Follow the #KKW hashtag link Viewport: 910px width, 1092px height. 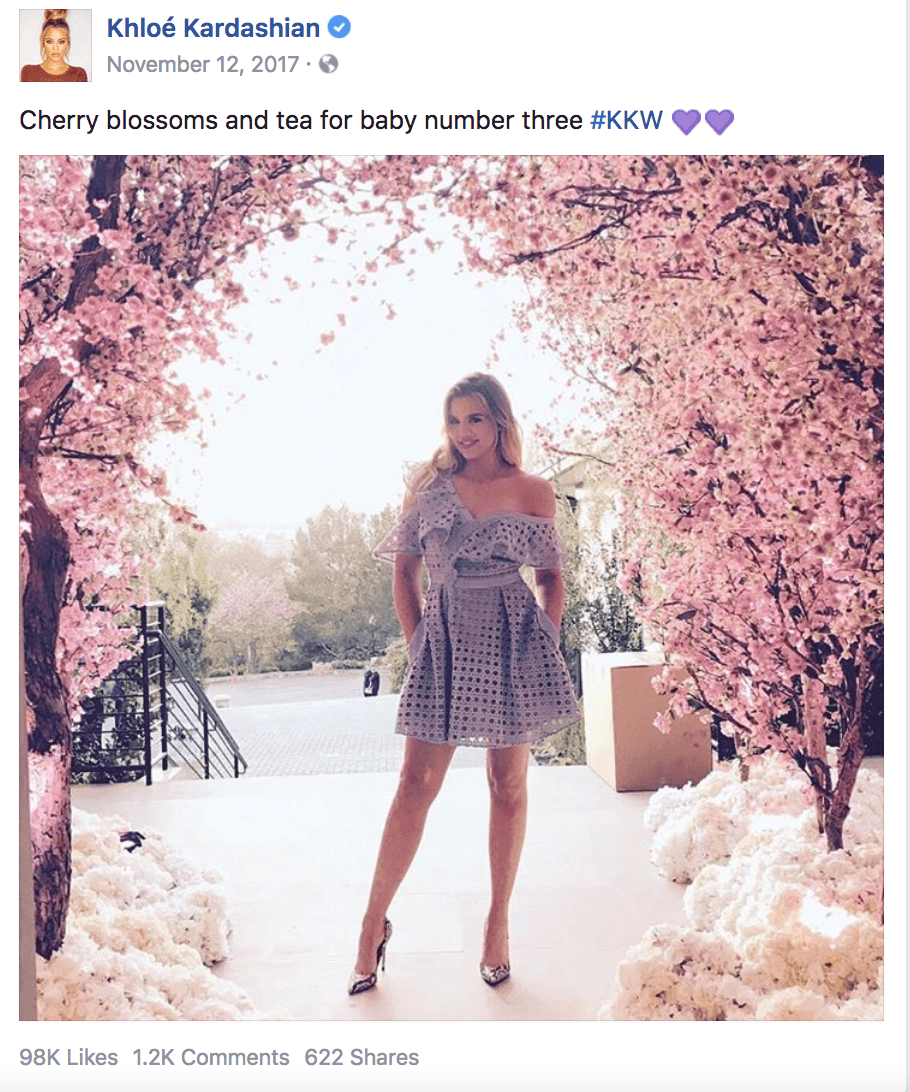point(627,120)
